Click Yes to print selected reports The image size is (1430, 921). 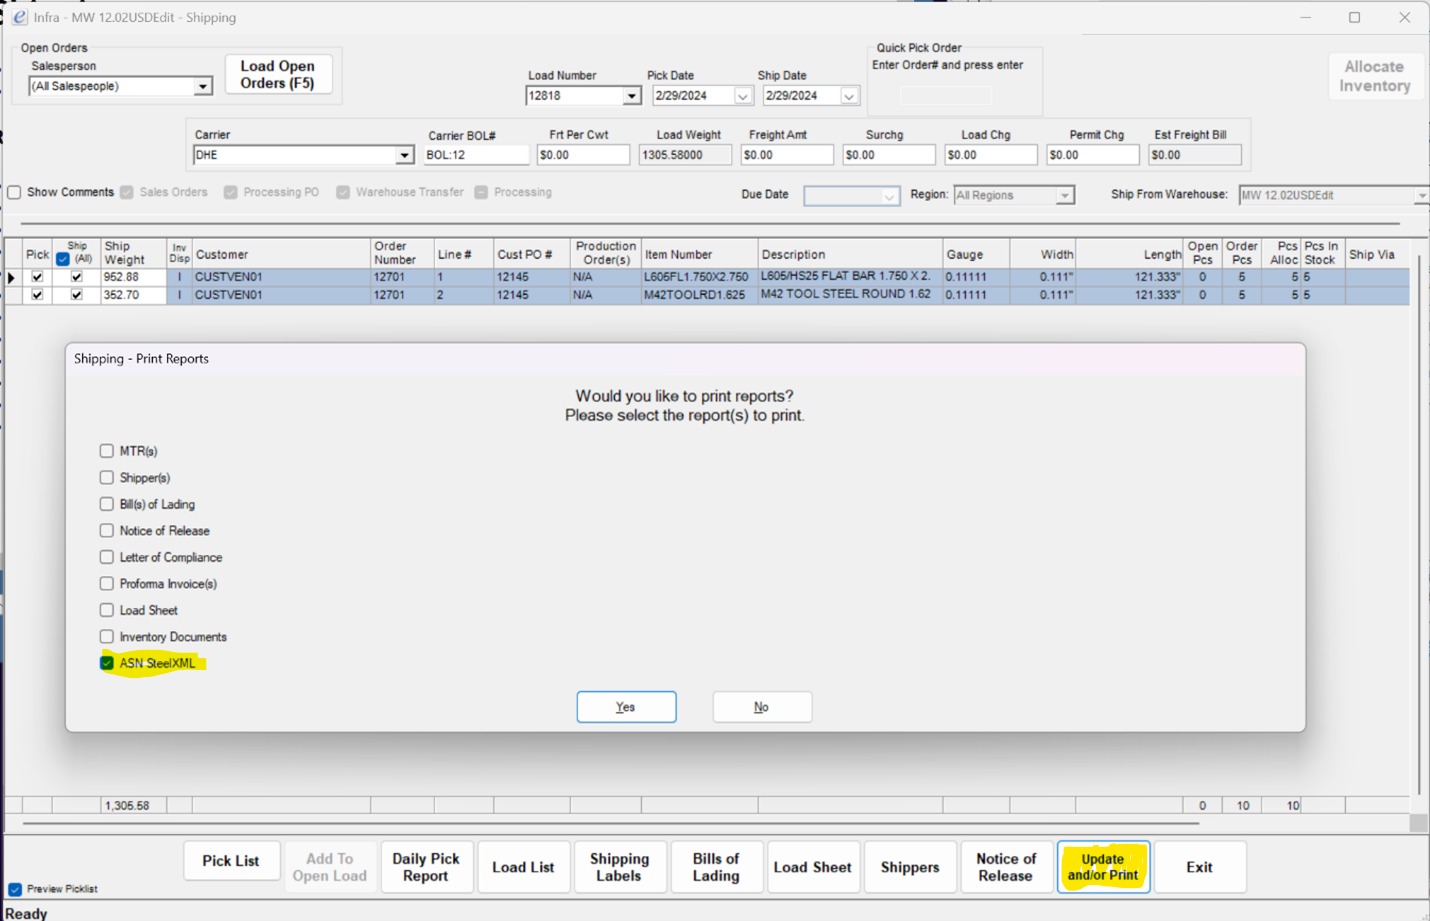pyautogui.click(x=626, y=706)
